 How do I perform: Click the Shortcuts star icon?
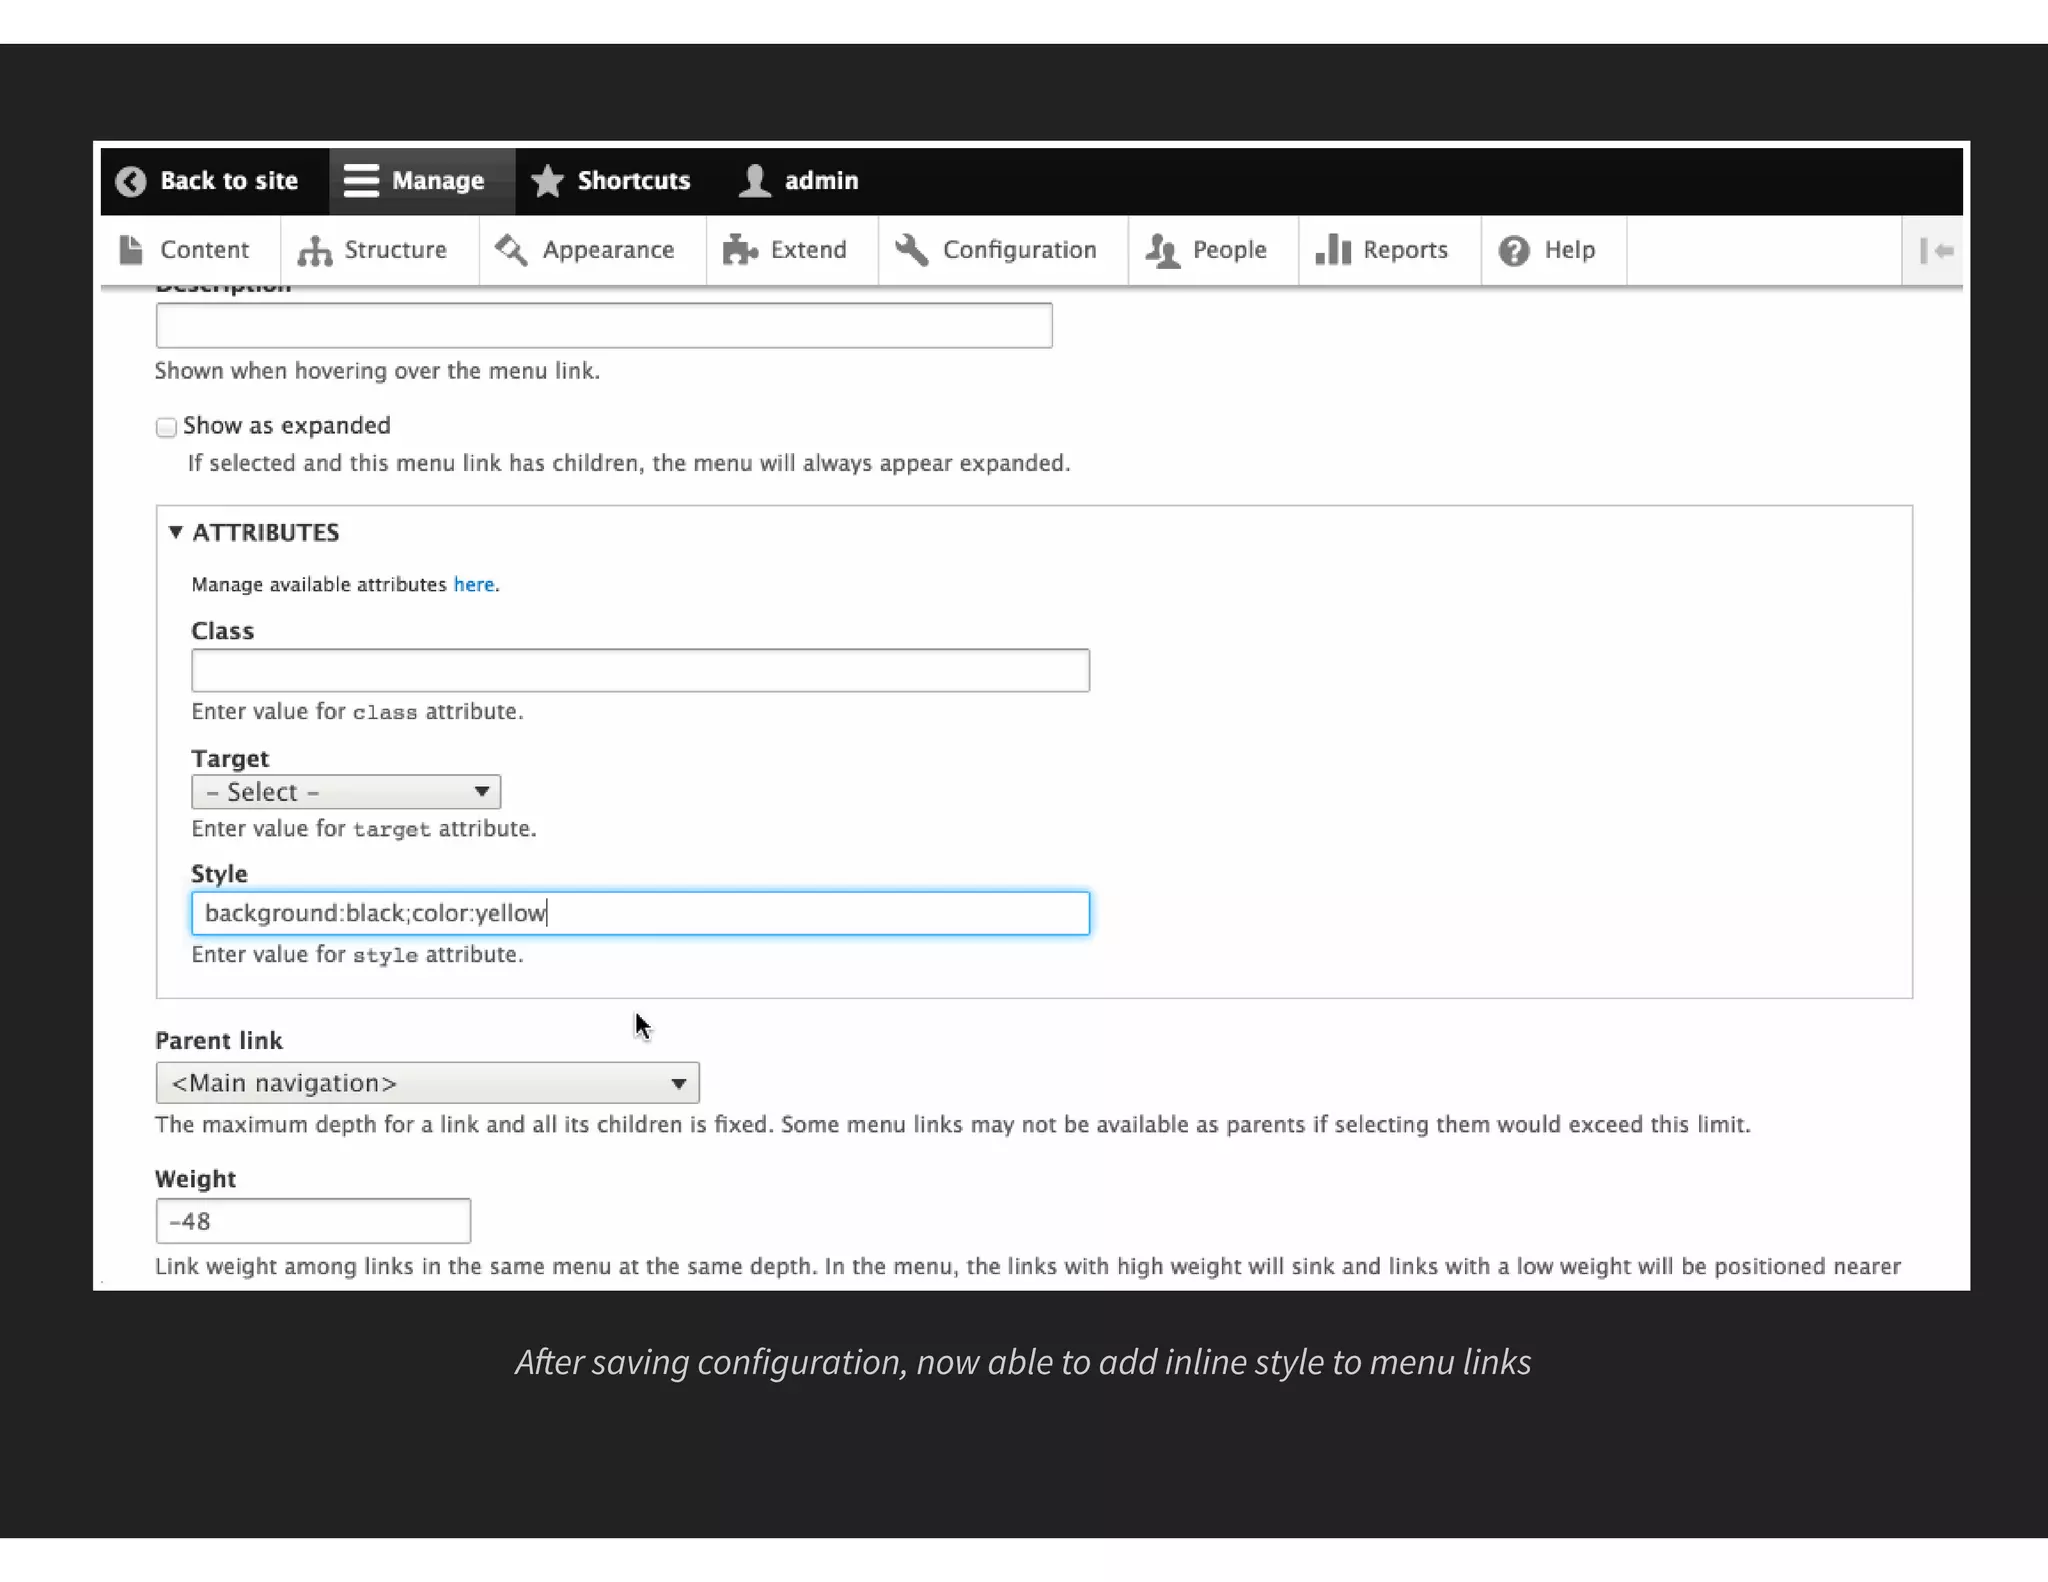tap(547, 181)
